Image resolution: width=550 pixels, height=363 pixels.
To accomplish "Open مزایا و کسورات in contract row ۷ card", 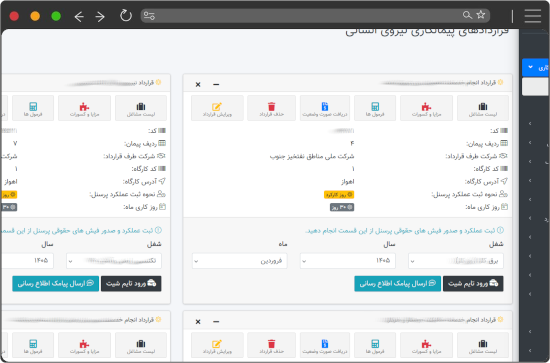I will click(84, 108).
